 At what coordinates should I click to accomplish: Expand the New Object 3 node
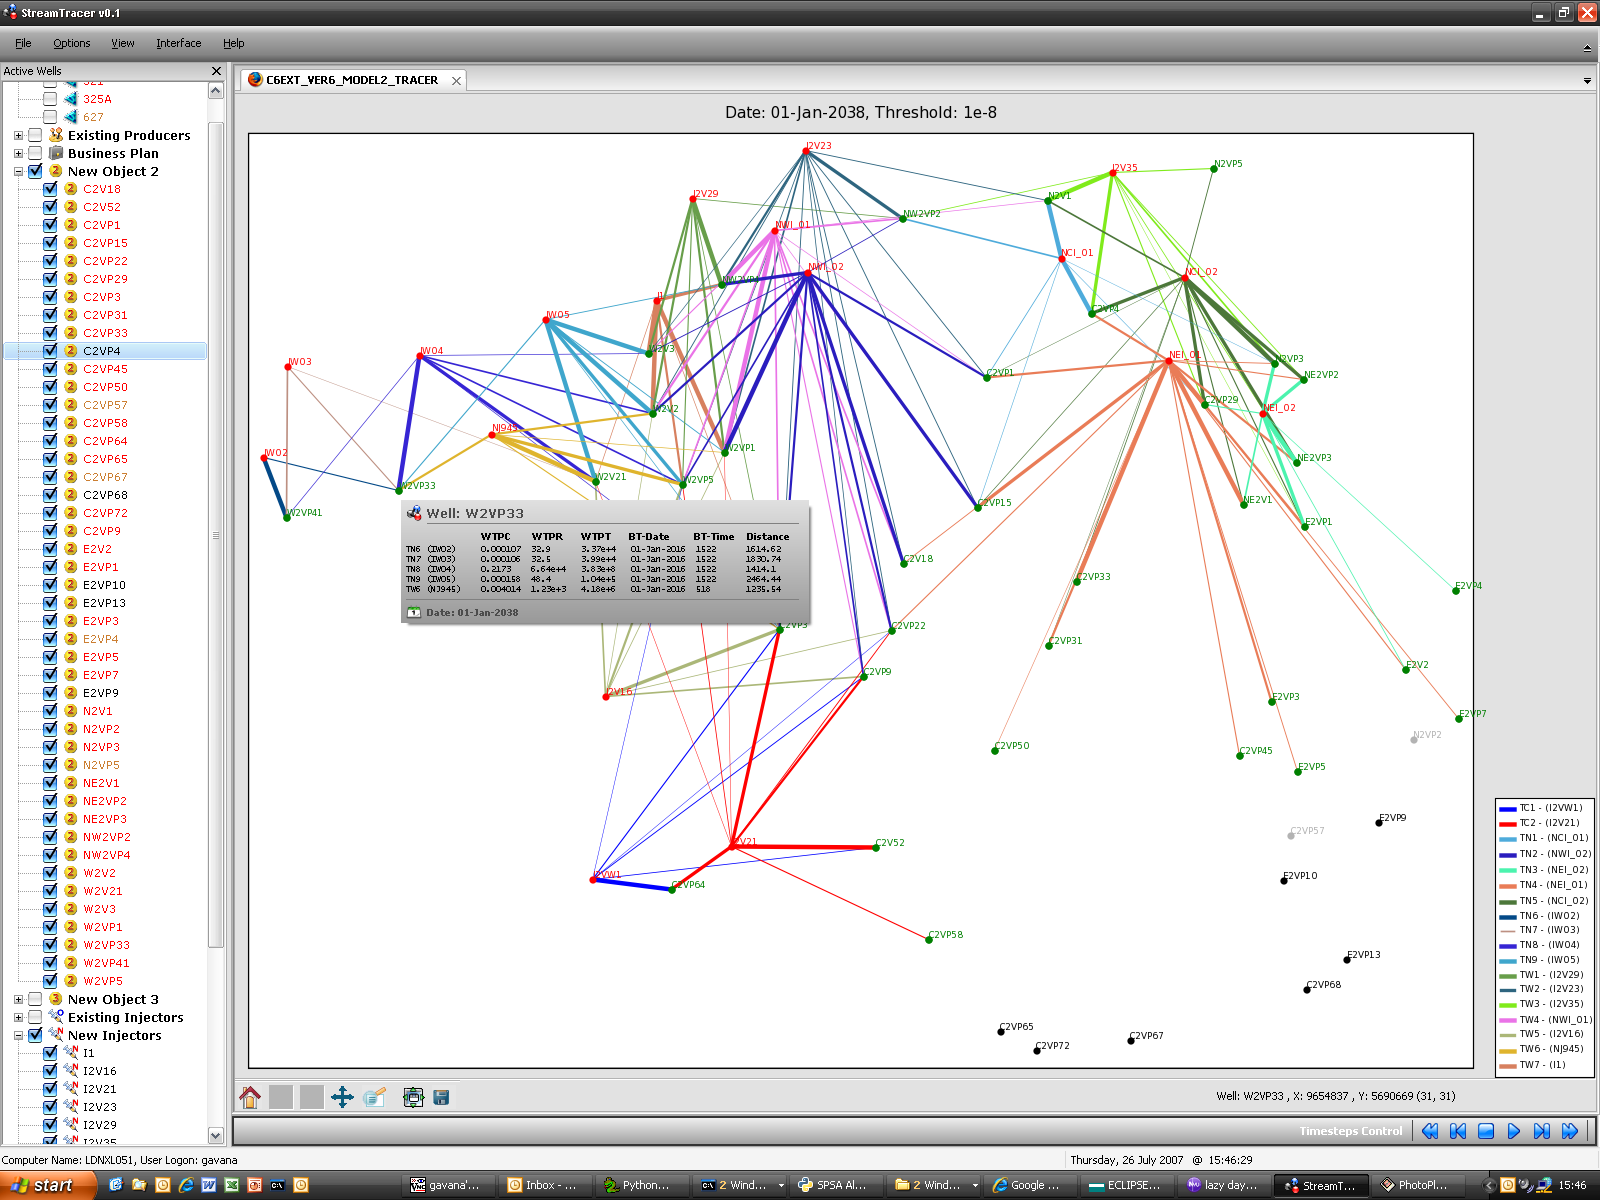click(x=18, y=999)
